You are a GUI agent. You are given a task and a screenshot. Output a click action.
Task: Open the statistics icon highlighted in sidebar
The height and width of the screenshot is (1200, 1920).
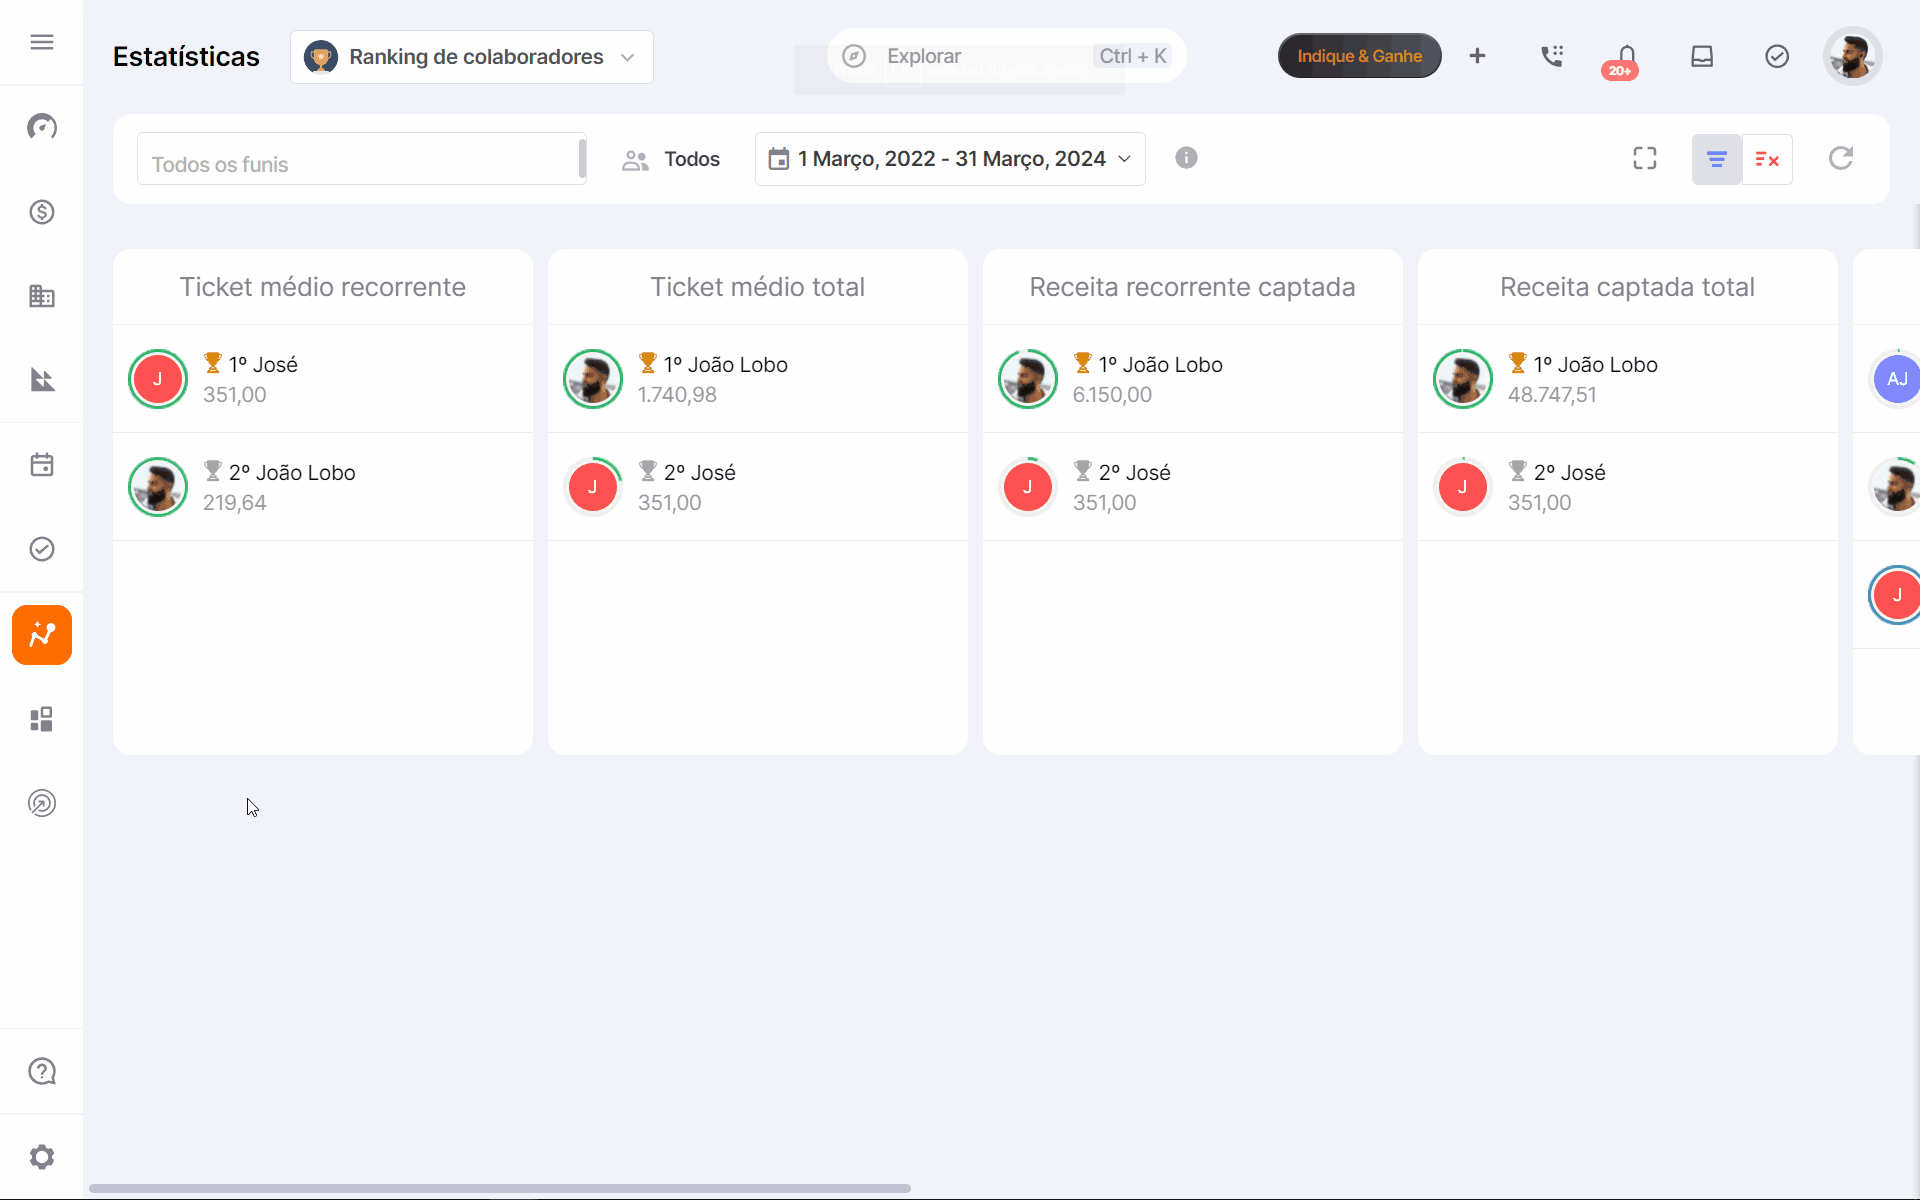click(x=41, y=635)
